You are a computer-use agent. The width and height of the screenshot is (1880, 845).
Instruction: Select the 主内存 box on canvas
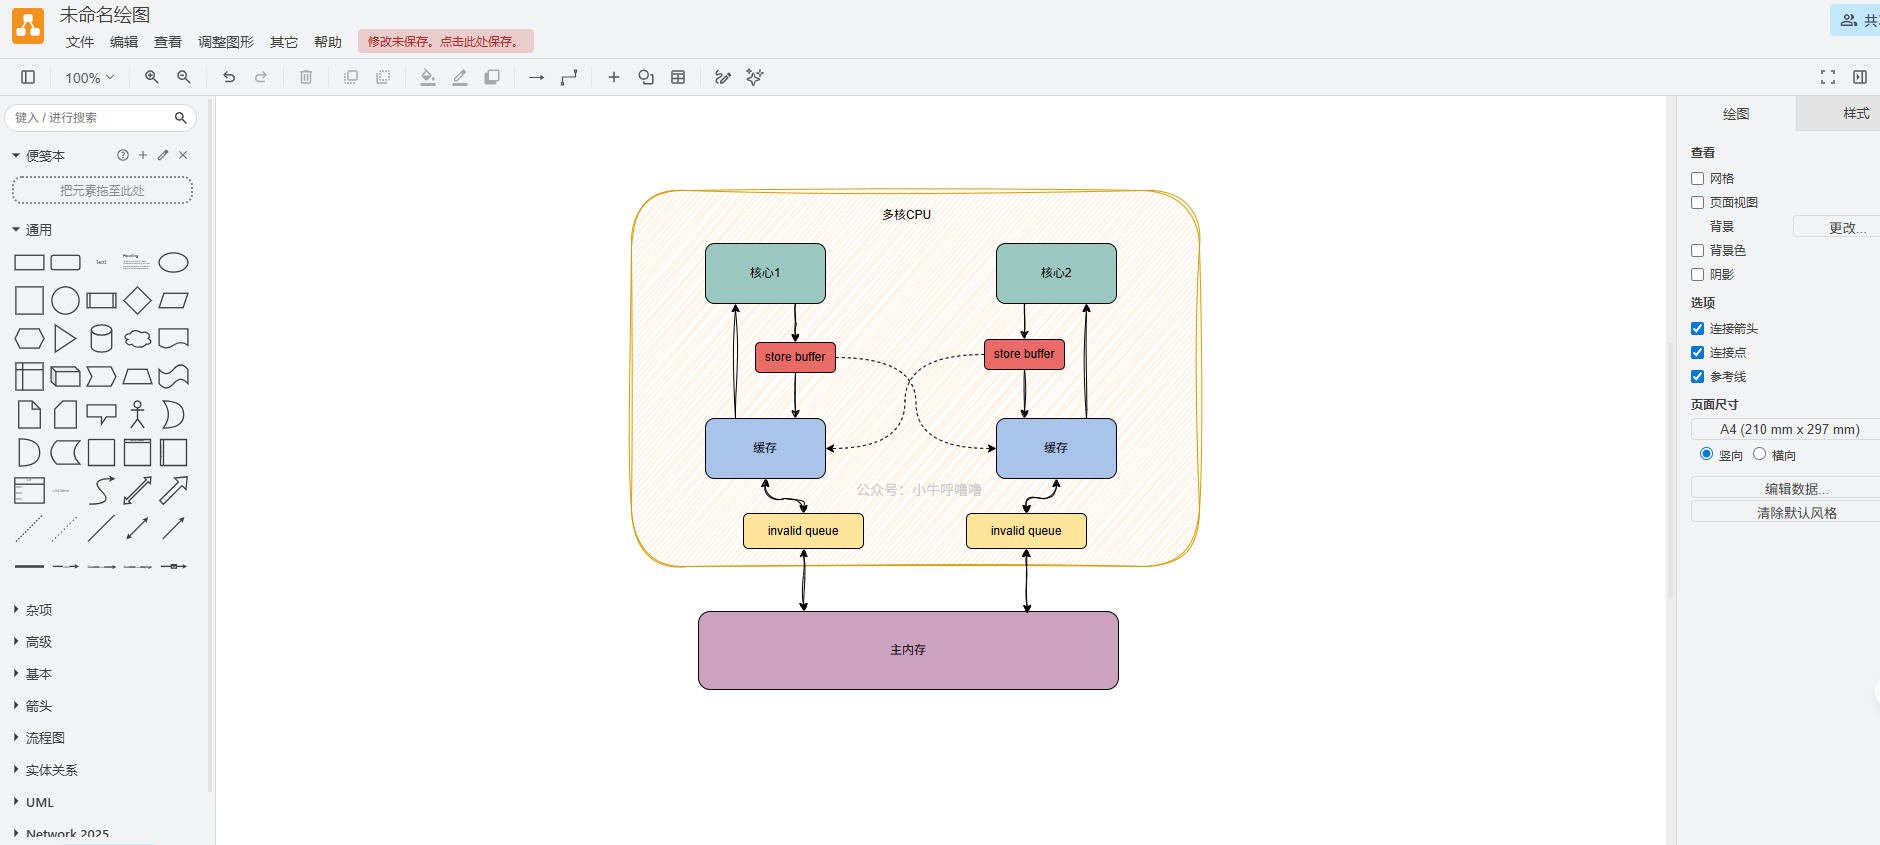pyautogui.click(x=908, y=650)
